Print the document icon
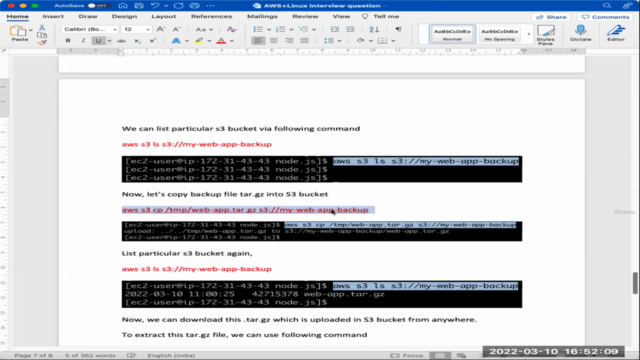 point(195,6)
